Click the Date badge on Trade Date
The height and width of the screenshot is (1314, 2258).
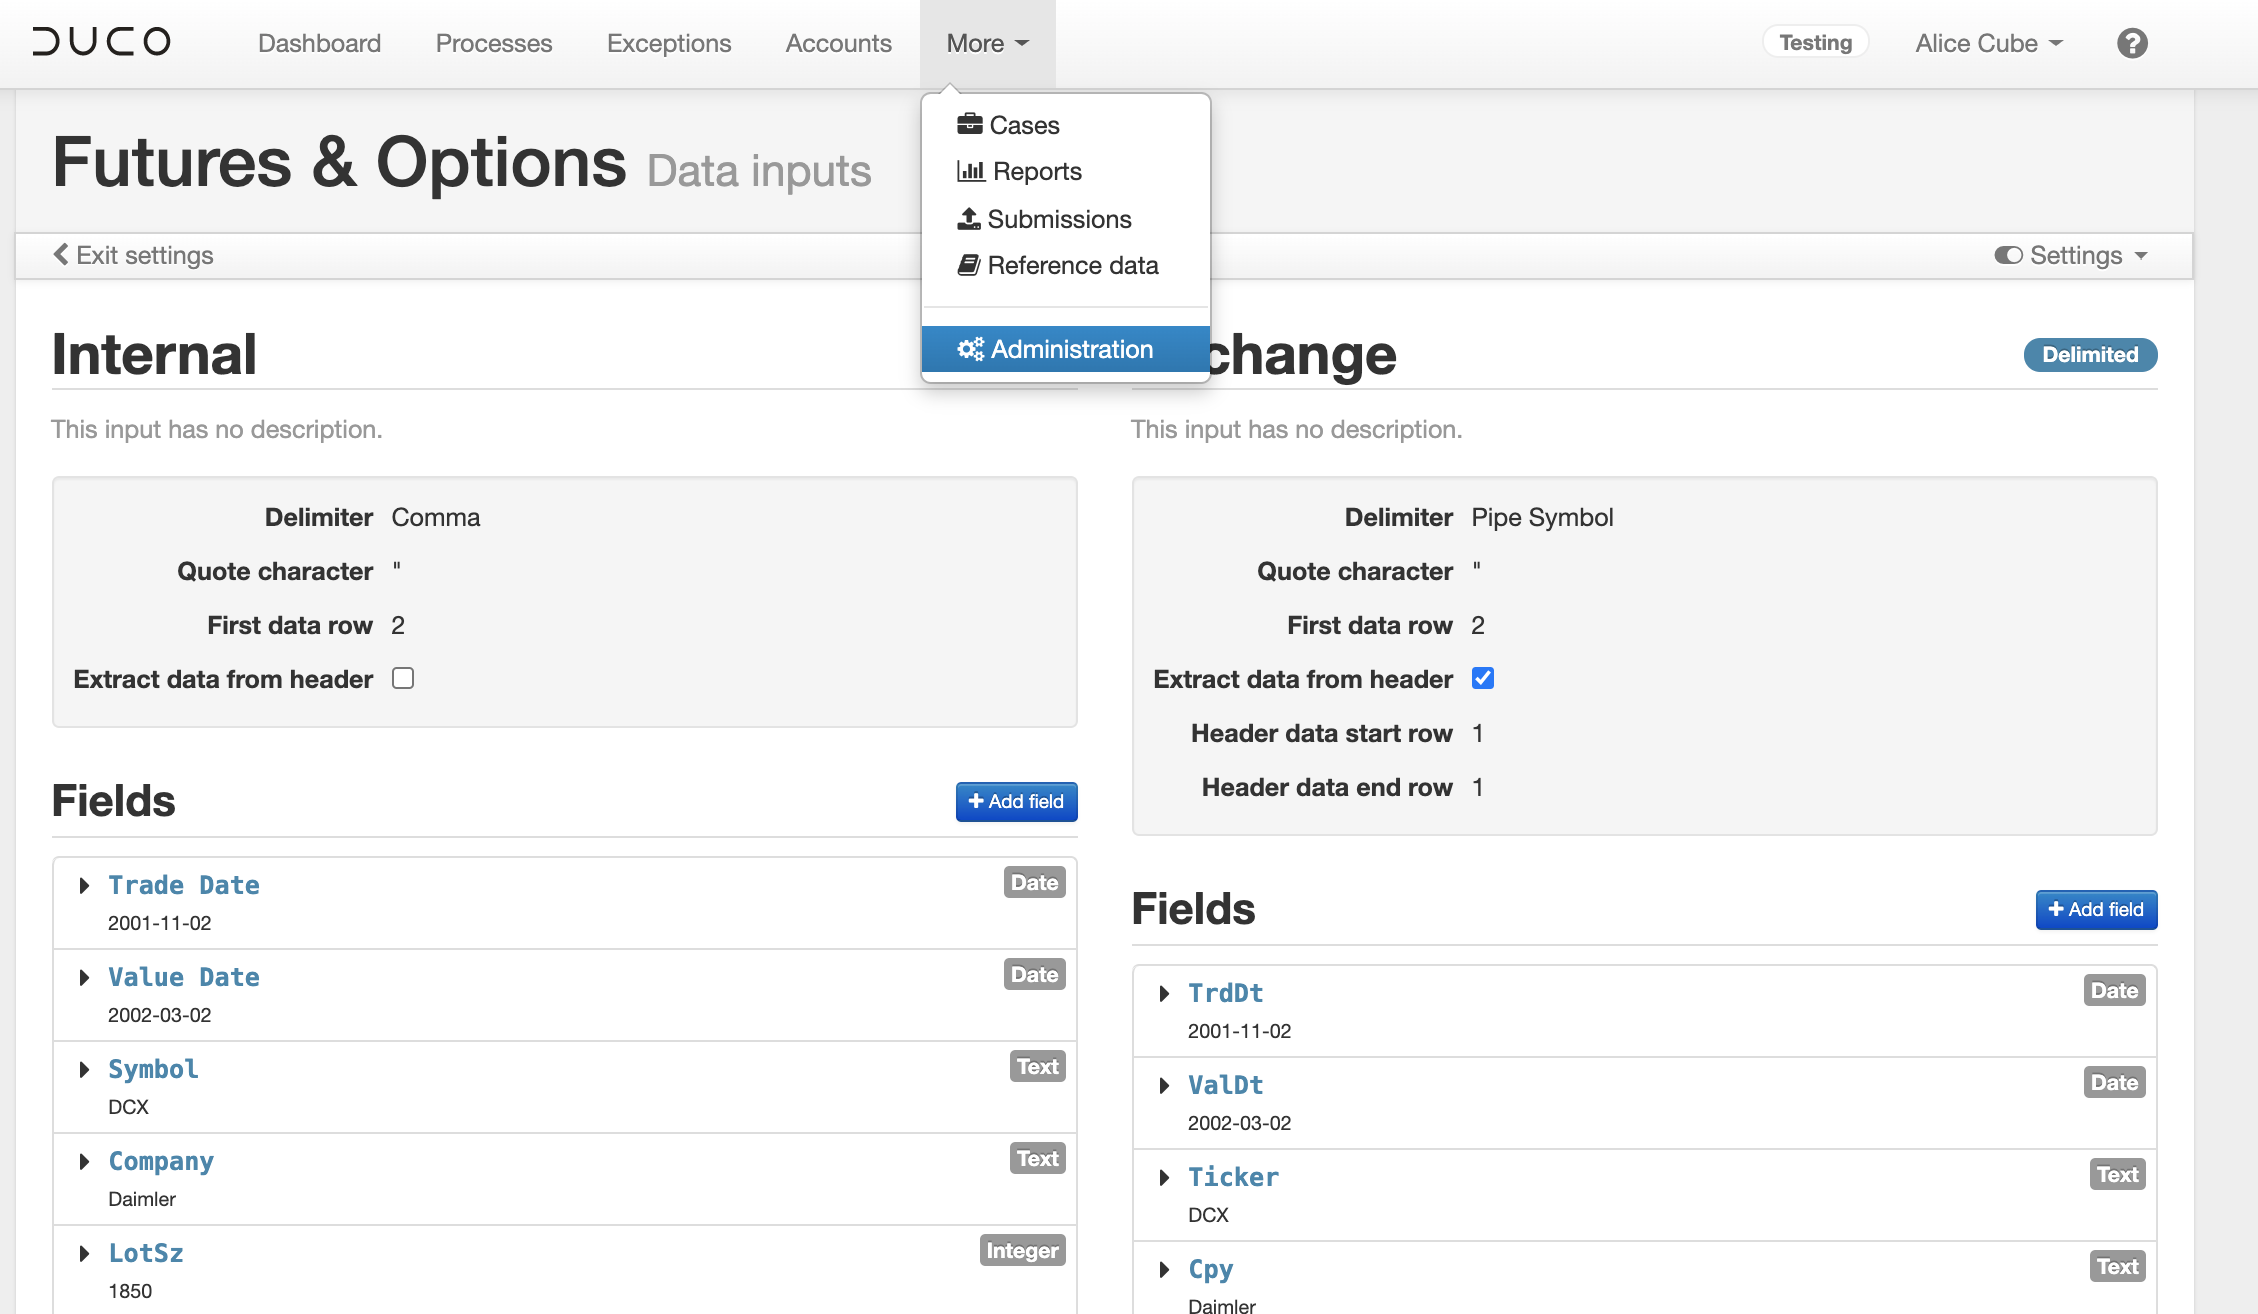[x=1034, y=882]
